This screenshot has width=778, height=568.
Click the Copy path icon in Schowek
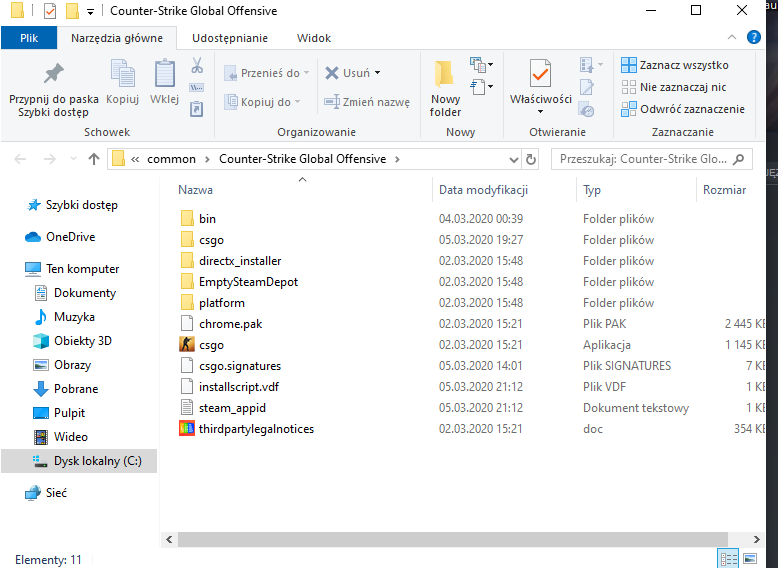(196, 88)
